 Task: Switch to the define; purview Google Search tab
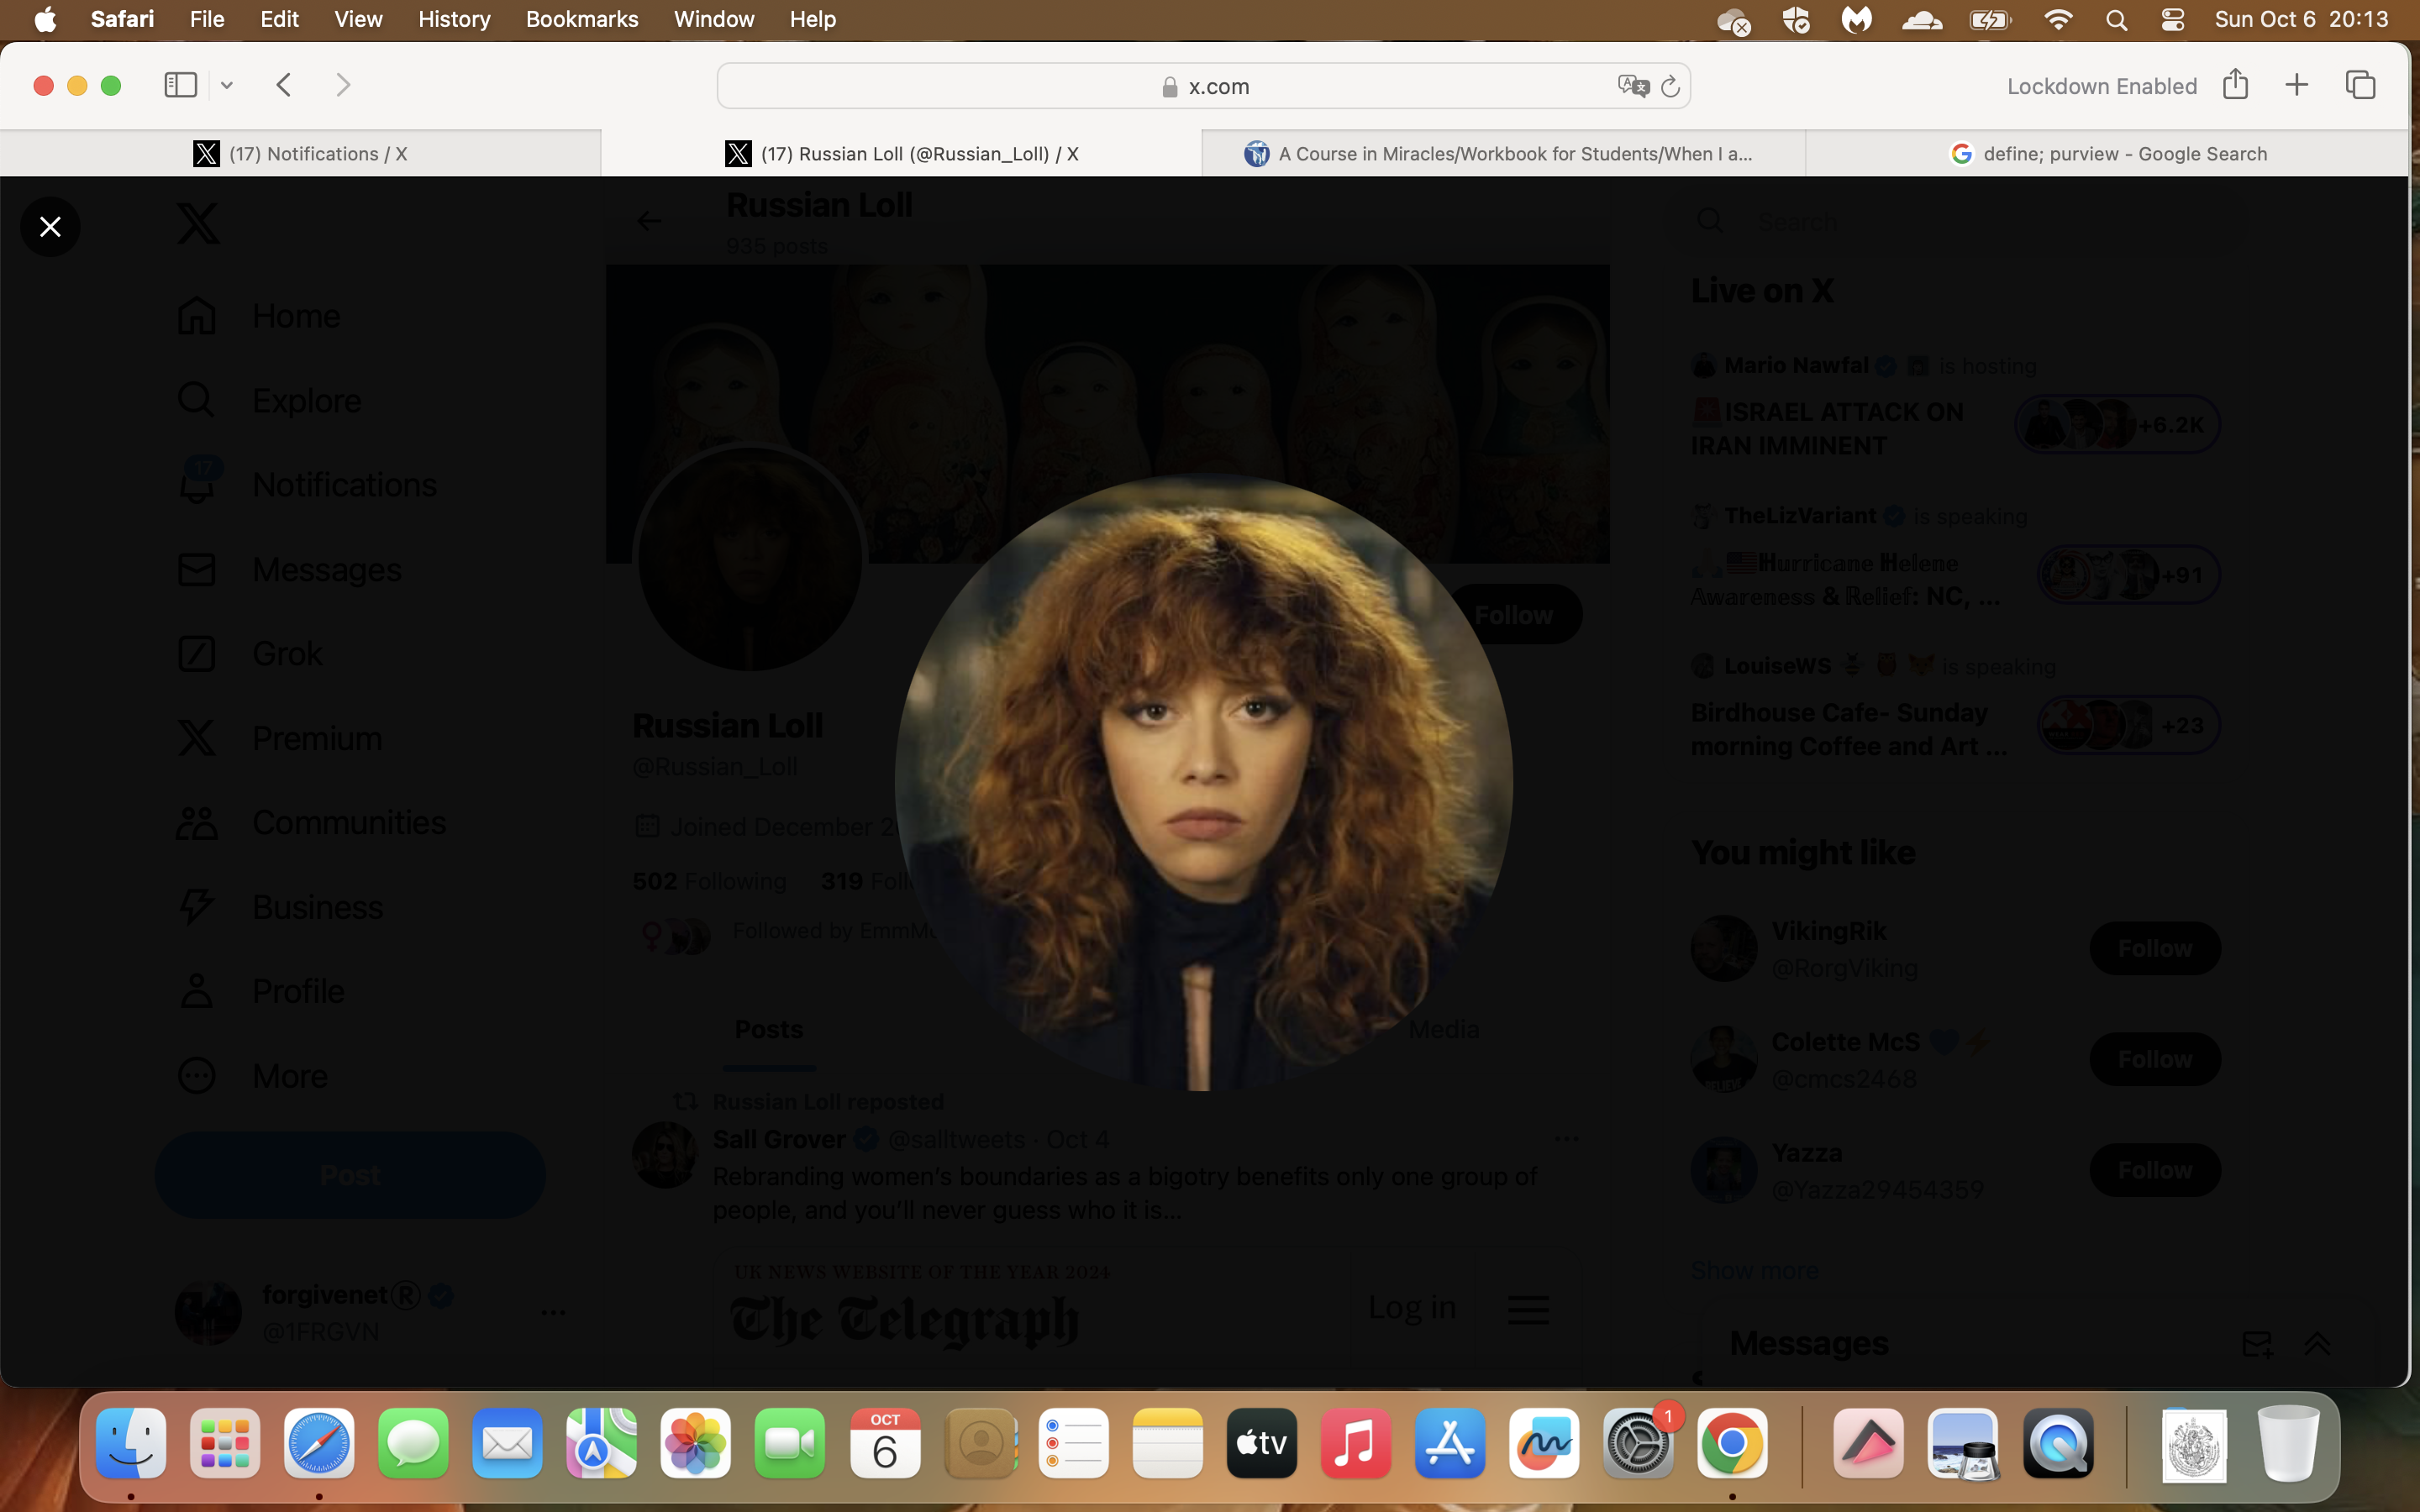(2108, 153)
